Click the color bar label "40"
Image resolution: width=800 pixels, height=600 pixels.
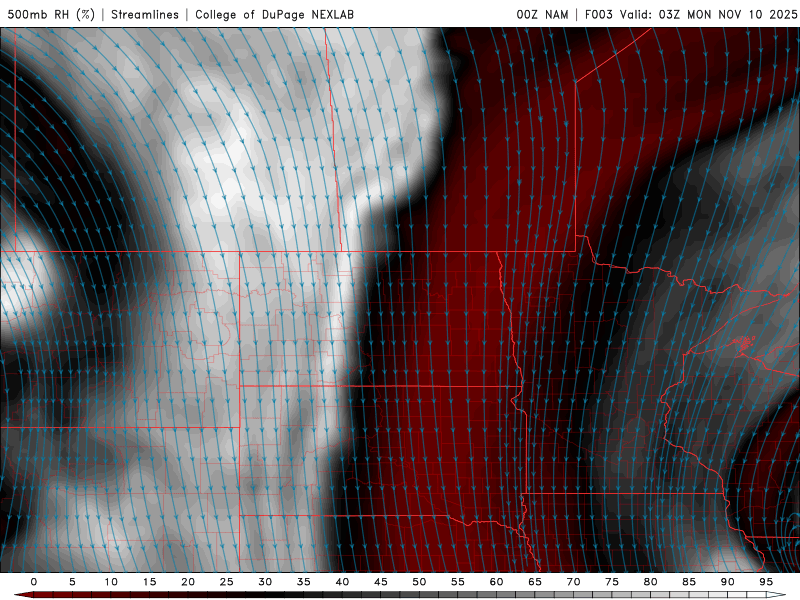point(342,582)
